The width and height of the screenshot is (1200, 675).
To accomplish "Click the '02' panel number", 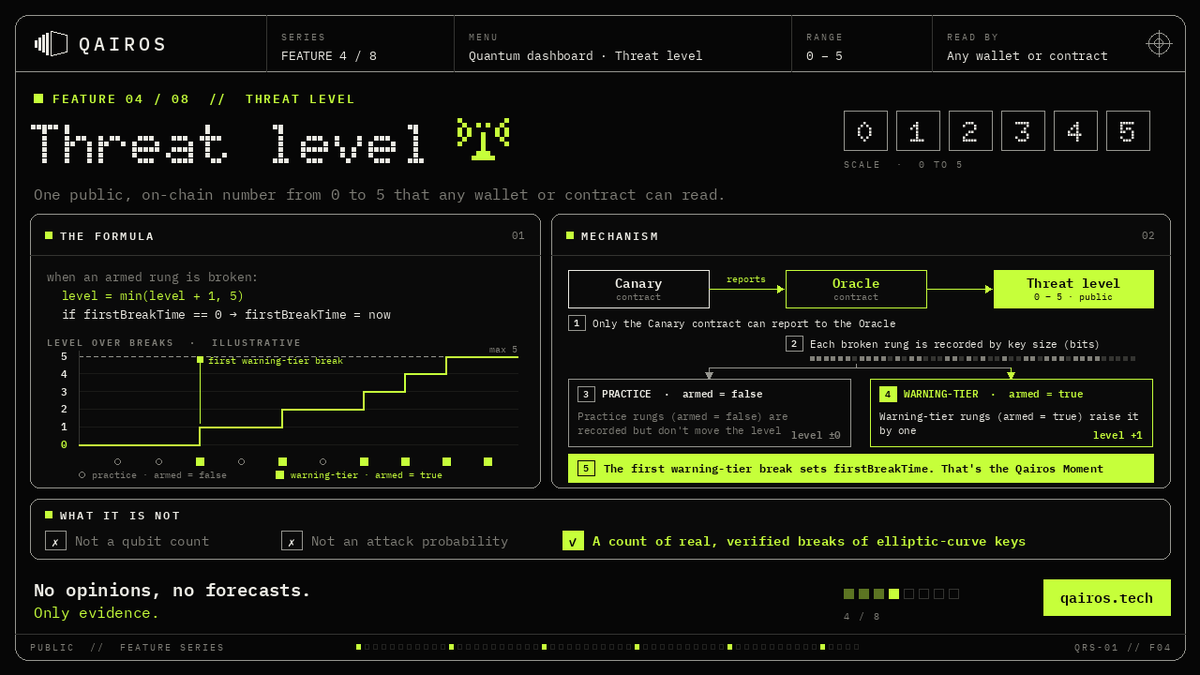I will (x=1148, y=236).
